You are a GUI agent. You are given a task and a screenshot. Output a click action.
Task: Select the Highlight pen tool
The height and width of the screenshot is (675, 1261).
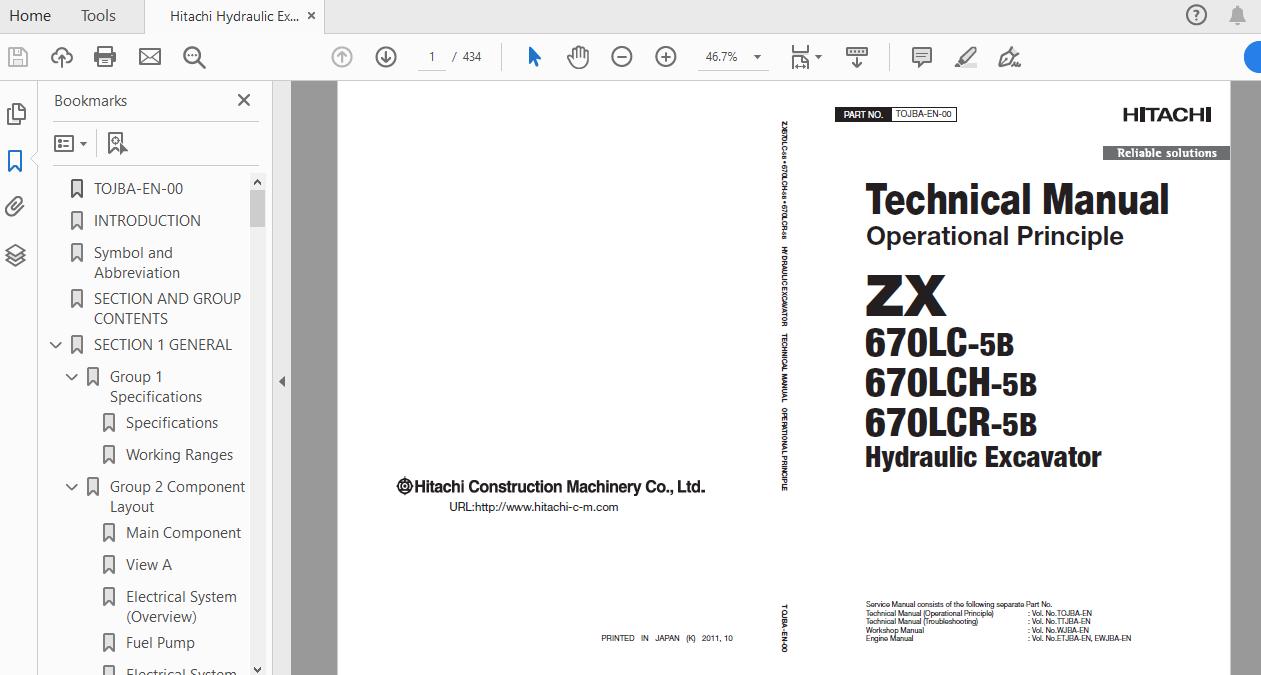(x=966, y=57)
